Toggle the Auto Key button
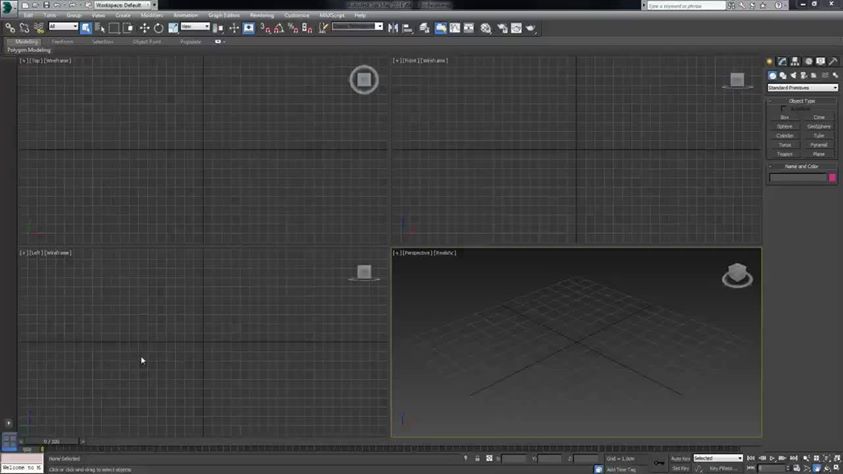Screen dimensions: 843x474 [680, 458]
